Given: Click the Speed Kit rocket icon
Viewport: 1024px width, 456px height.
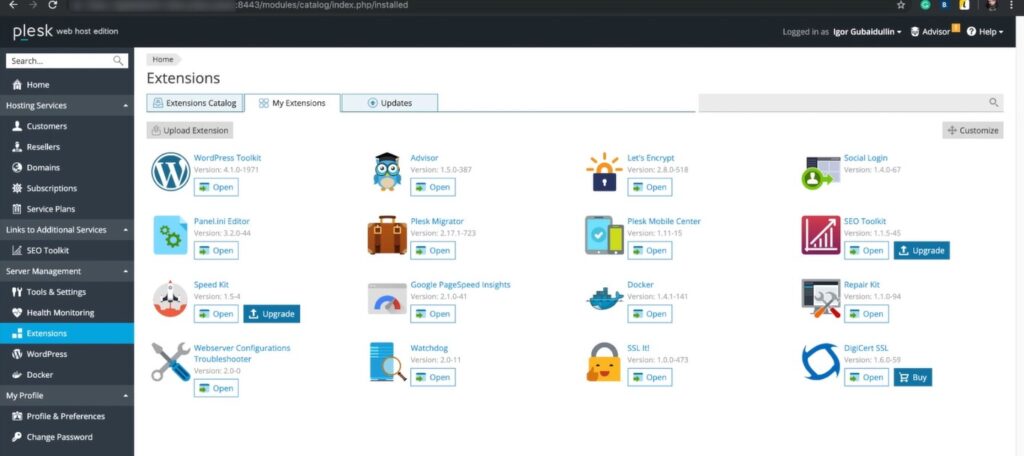Looking at the screenshot, I should (x=170, y=298).
